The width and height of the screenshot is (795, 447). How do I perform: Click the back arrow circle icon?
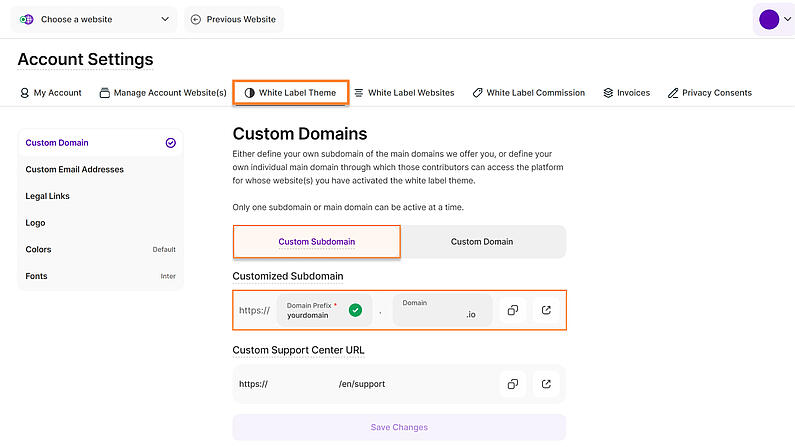click(196, 19)
